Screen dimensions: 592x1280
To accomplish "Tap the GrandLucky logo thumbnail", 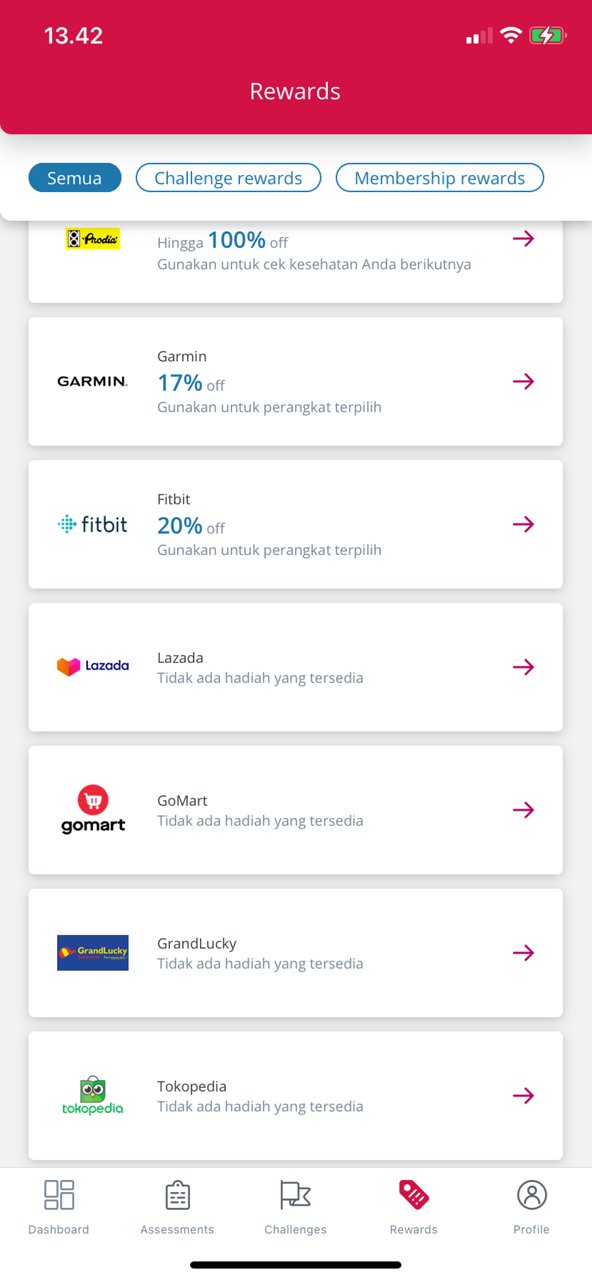I will [92, 953].
